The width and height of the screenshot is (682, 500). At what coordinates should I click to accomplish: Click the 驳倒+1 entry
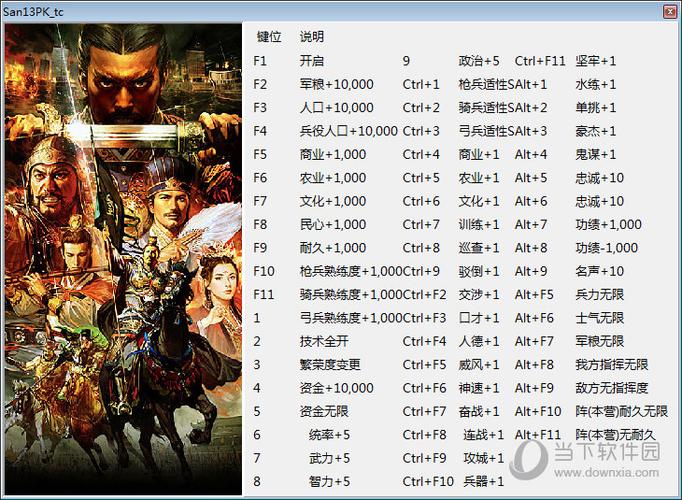point(479,271)
